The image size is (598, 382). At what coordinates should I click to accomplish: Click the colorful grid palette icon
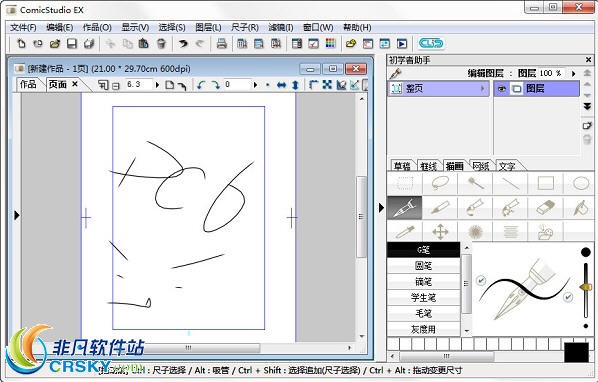tap(330, 43)
